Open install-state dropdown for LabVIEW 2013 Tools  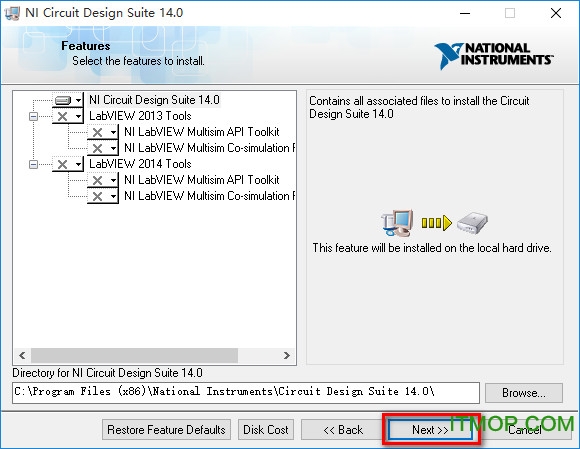click(68, 116)
